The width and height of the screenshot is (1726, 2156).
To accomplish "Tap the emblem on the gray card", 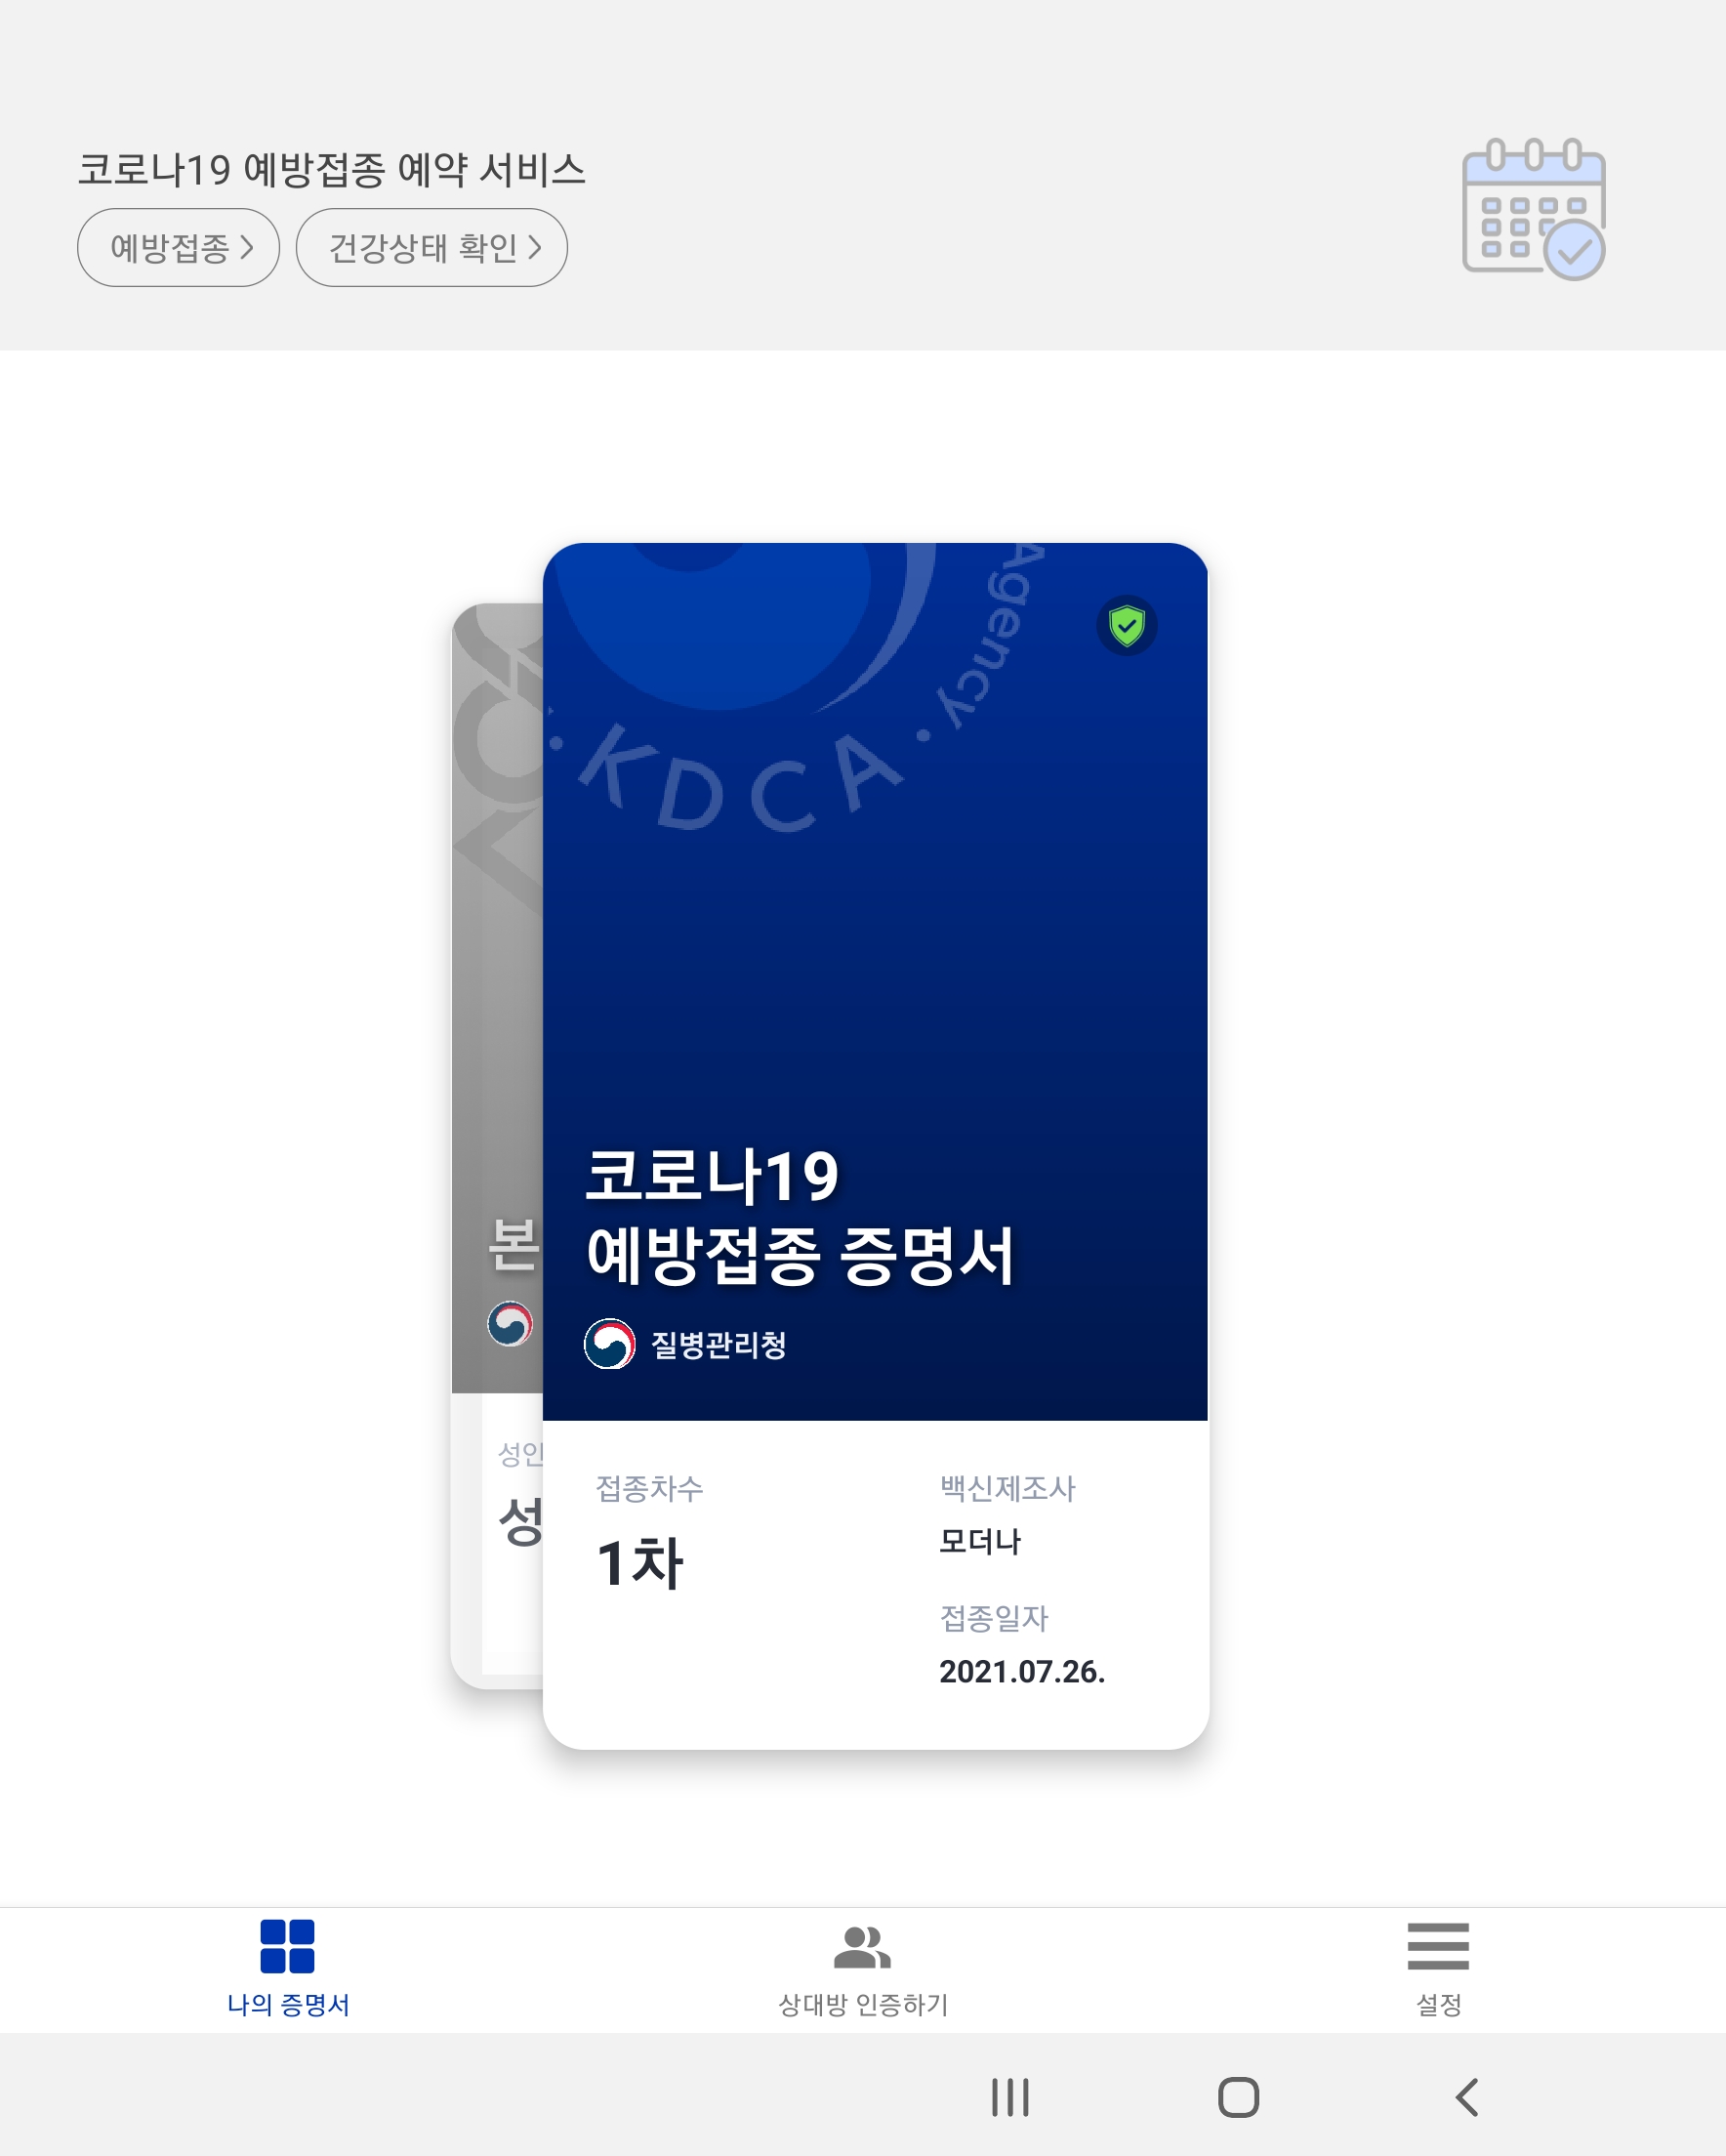I will click(x=510, y=1323).
